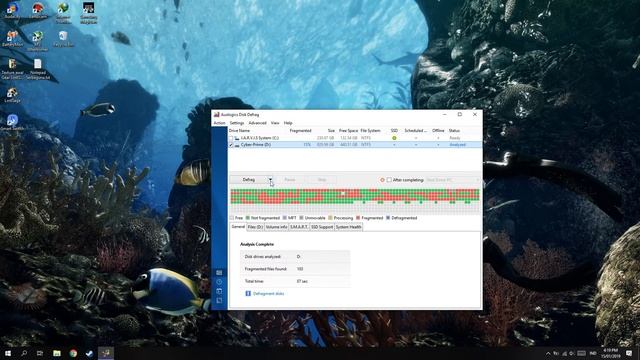
Task: Open Task View from the taskbar
Action: (40, 353)
